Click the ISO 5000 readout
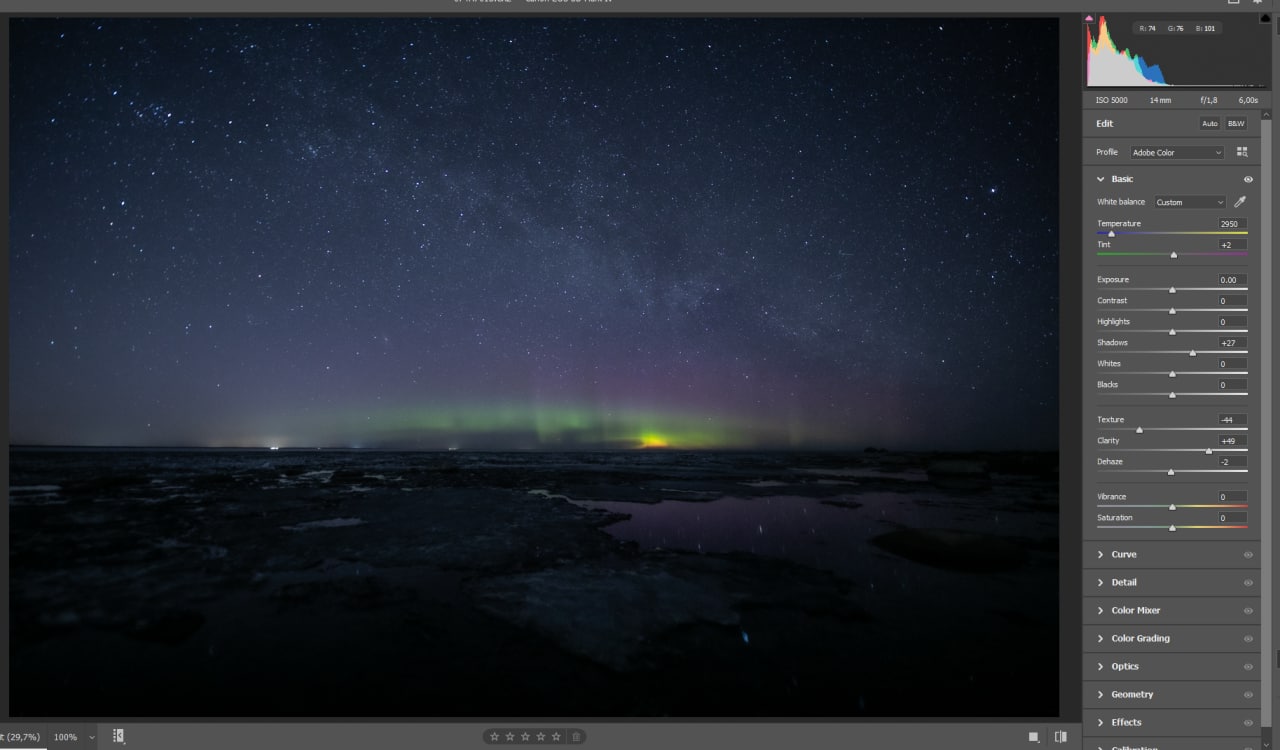This screenshot has width=1280, height=750. [x=1111, y=100]
